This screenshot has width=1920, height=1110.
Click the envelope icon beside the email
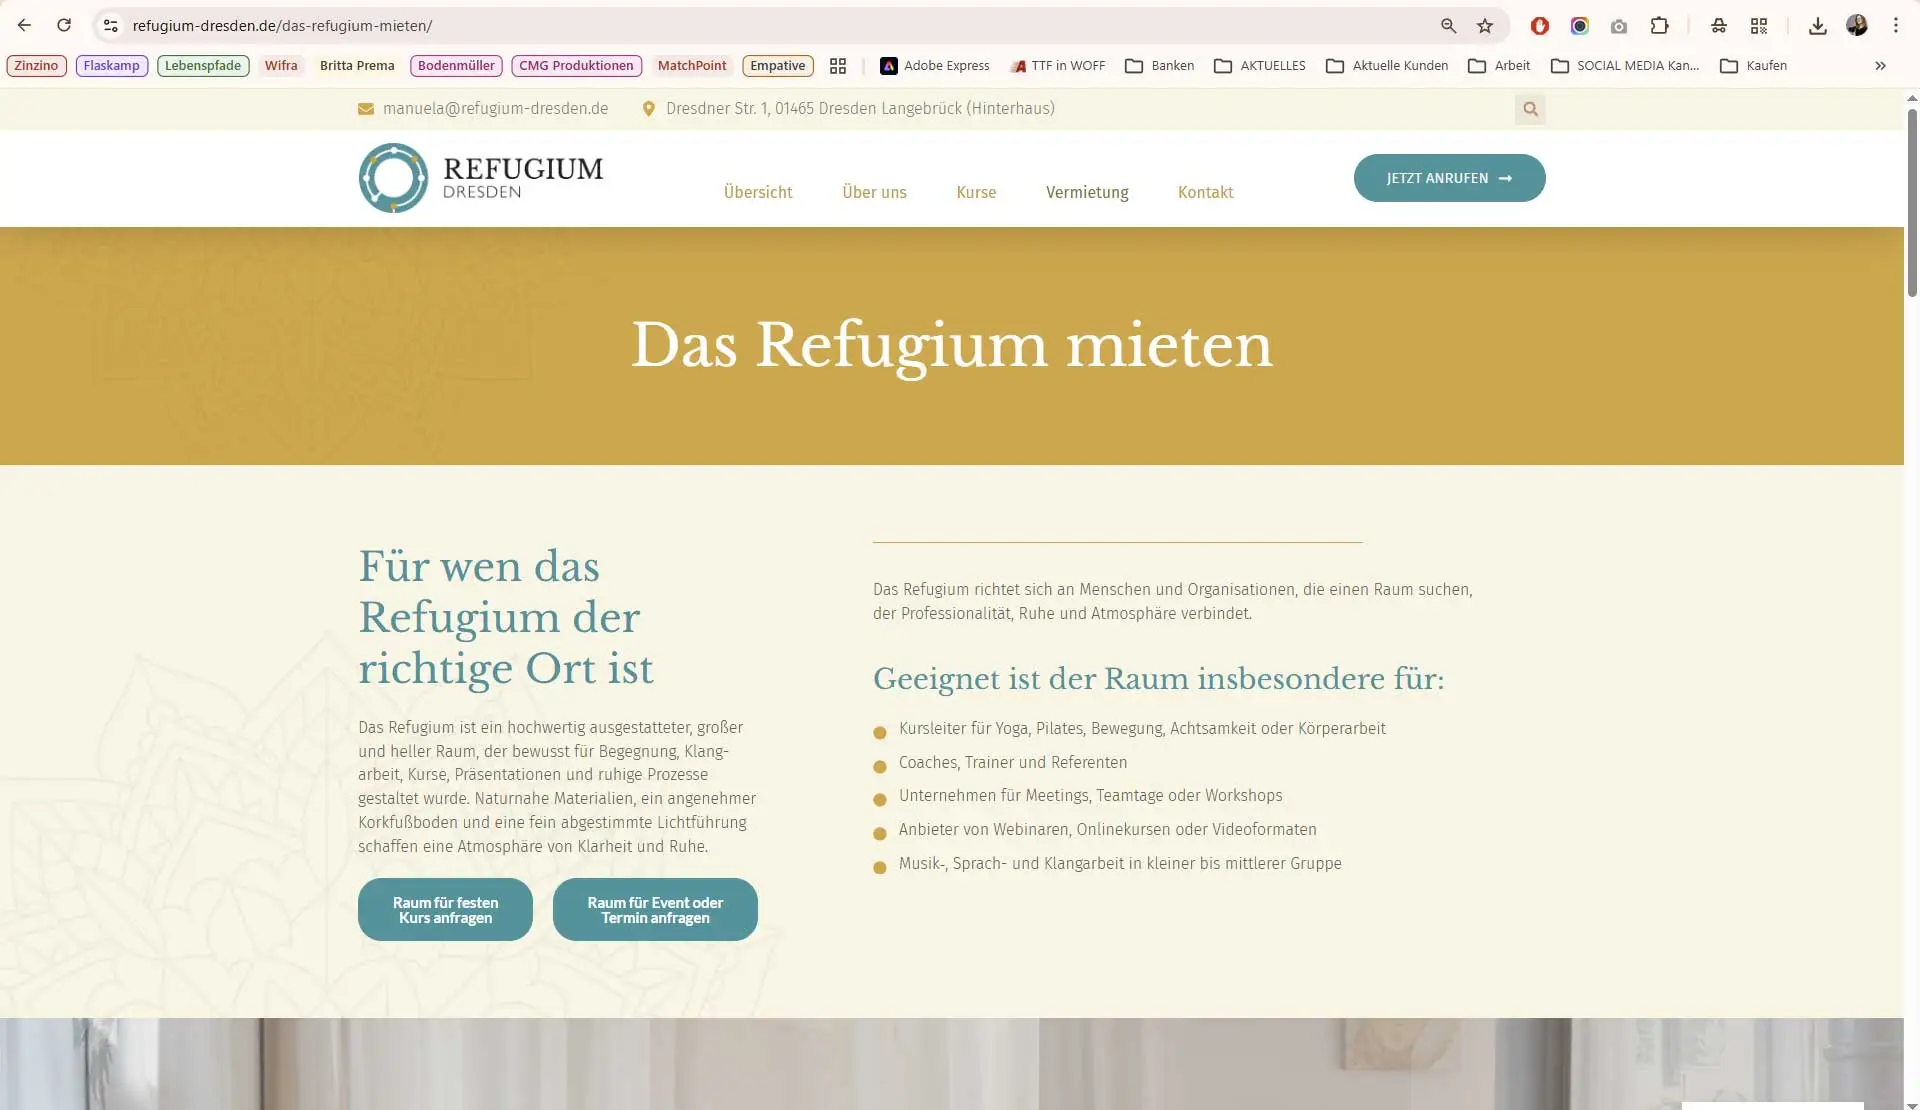[x=366, y=109]
